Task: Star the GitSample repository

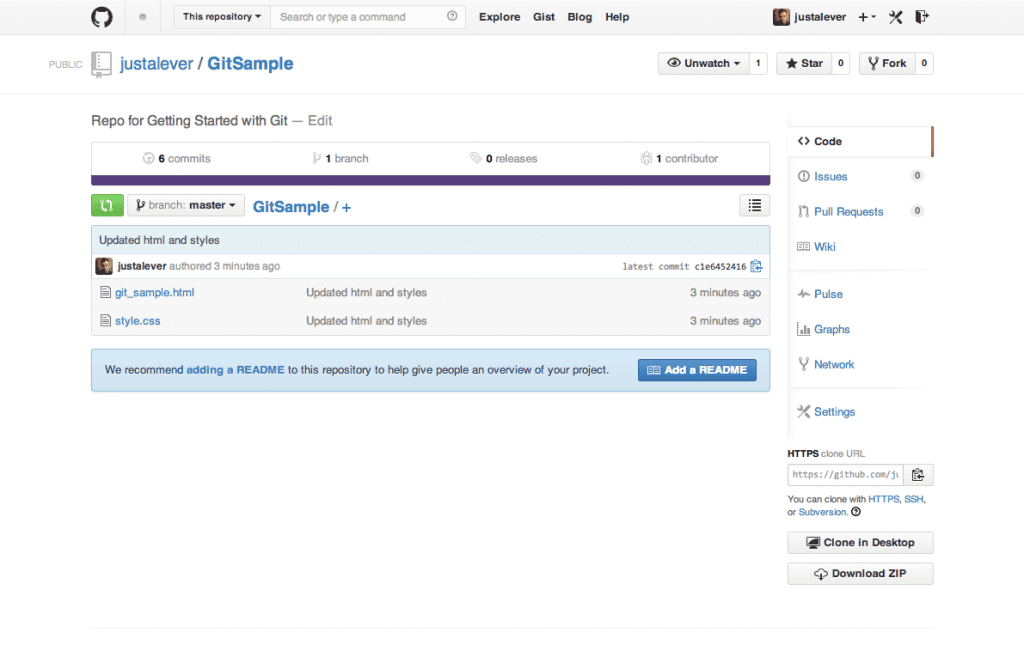Action: click(803, 63)
